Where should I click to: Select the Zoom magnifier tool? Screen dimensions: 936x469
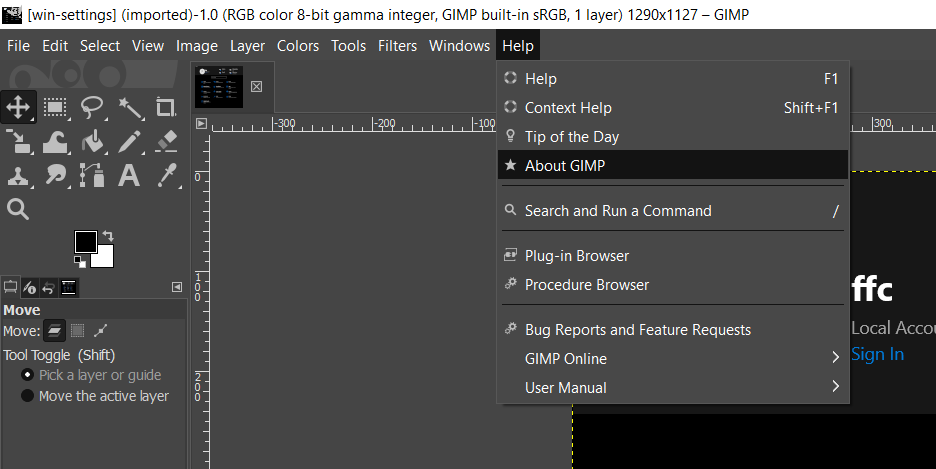click(x=18, y=209)
